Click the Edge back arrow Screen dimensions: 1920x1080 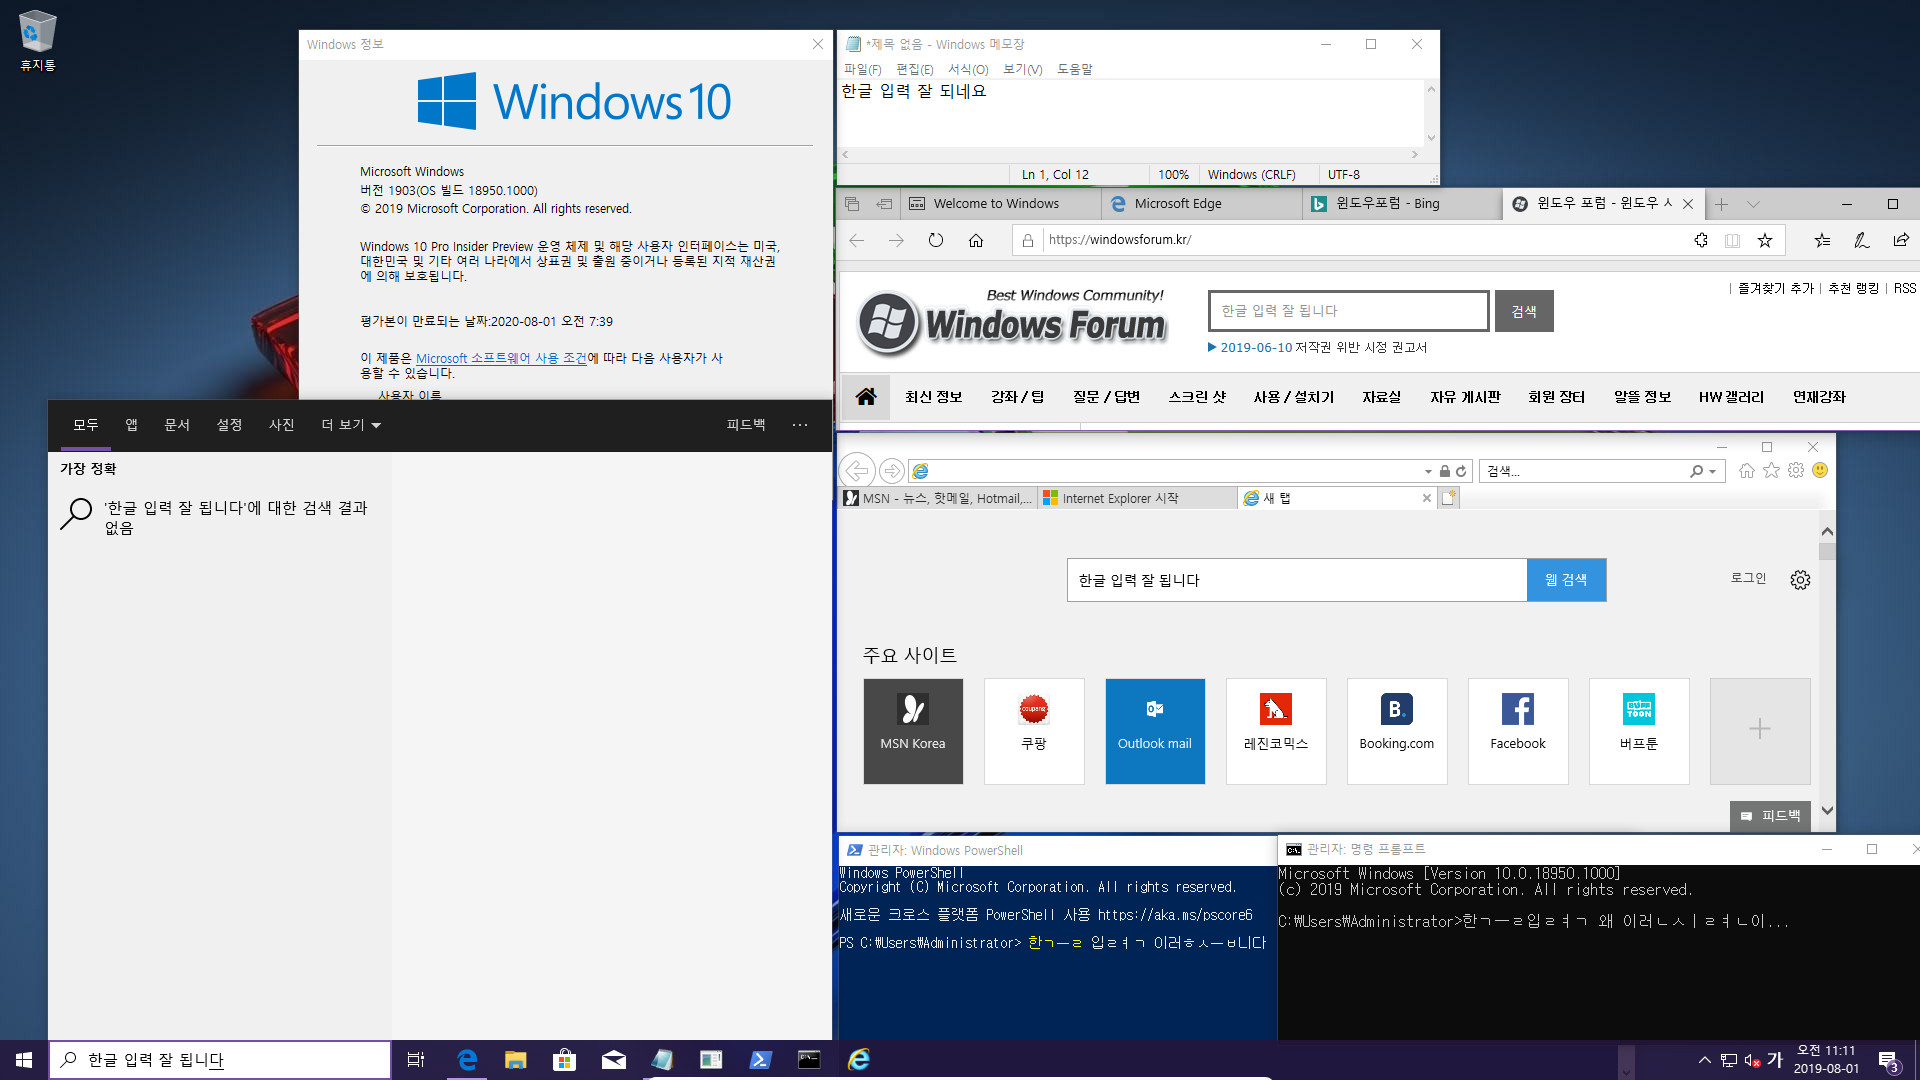point(857,240)
